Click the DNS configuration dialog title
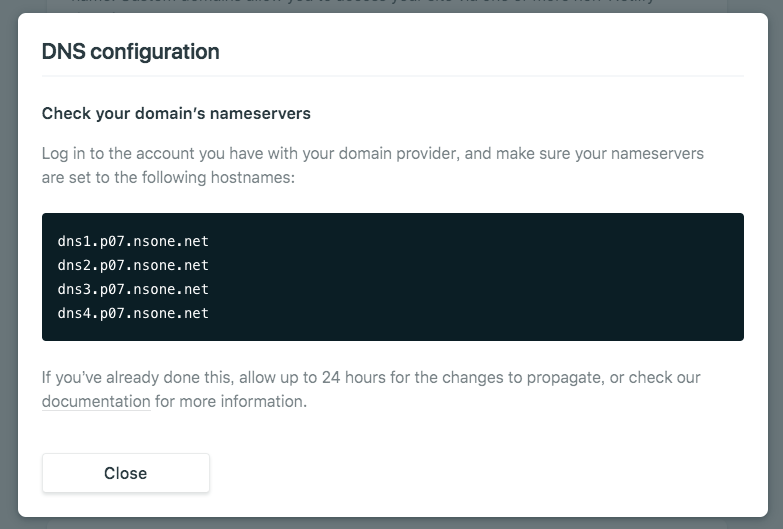Image resolution: width=783 pixels, height=529 pixels. 130,52
